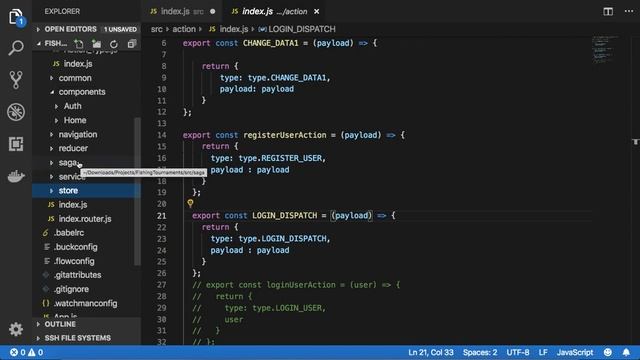Screen dimensions: 640x360
Task: Open the Source Control view icon
Action: pyautogui.click(x=16, y=80)
